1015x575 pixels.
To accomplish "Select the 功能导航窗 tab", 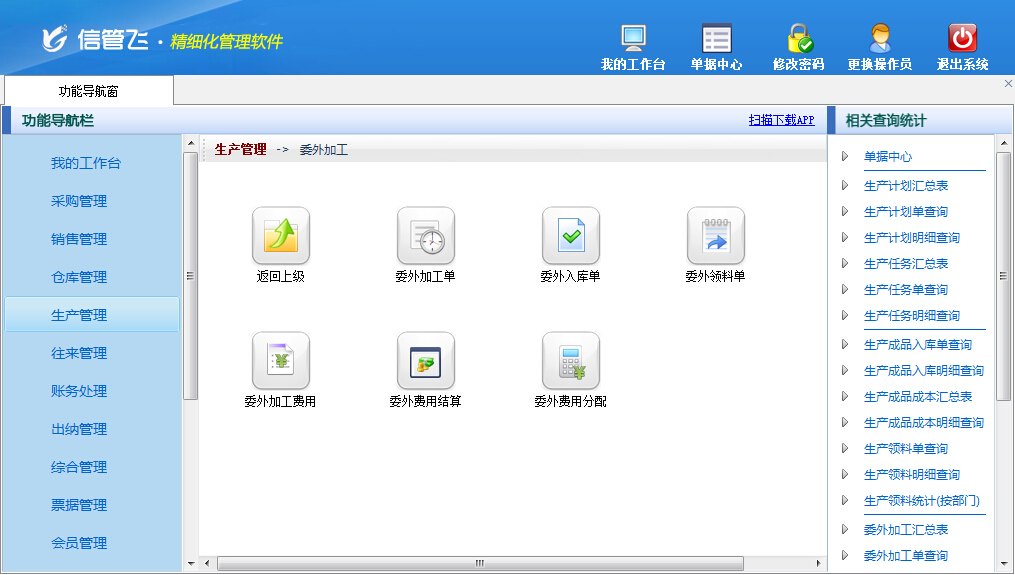I will coord(88,91).
